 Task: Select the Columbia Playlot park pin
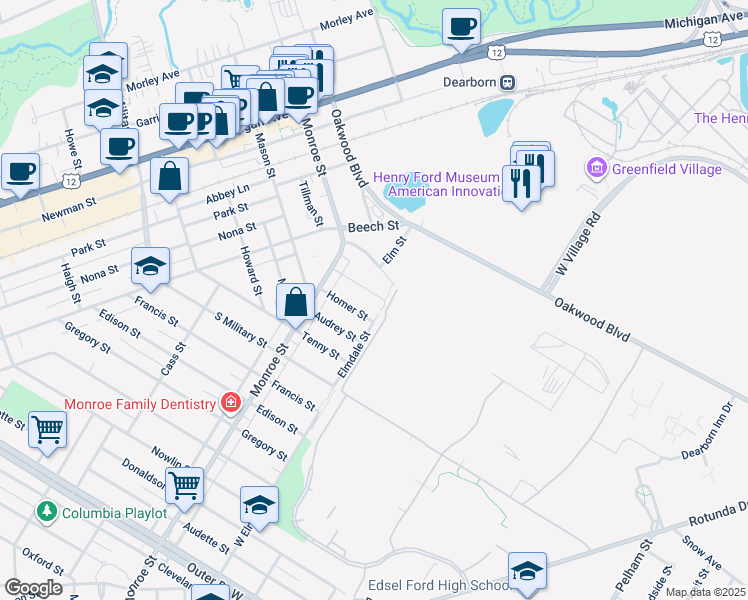point(46,512)
